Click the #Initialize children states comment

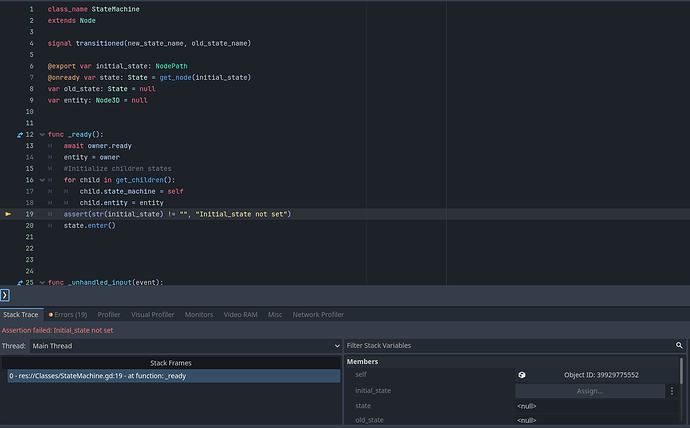[x=117, y=168]
